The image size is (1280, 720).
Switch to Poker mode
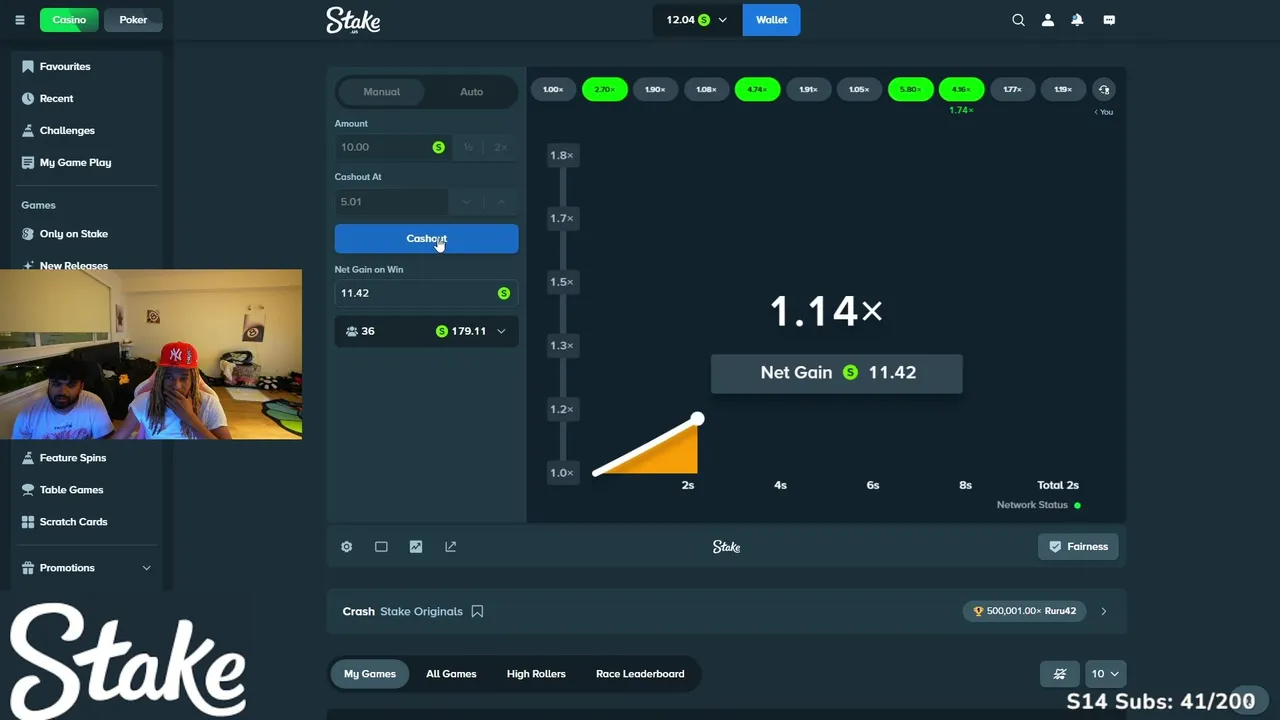[x=133, y=20]
